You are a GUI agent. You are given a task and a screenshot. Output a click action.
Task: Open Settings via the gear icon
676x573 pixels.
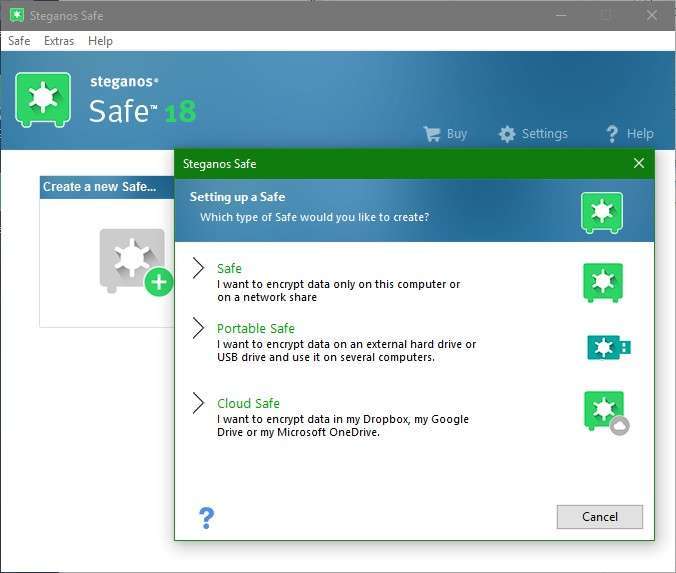pyautogui.click(x=507, y=134)
